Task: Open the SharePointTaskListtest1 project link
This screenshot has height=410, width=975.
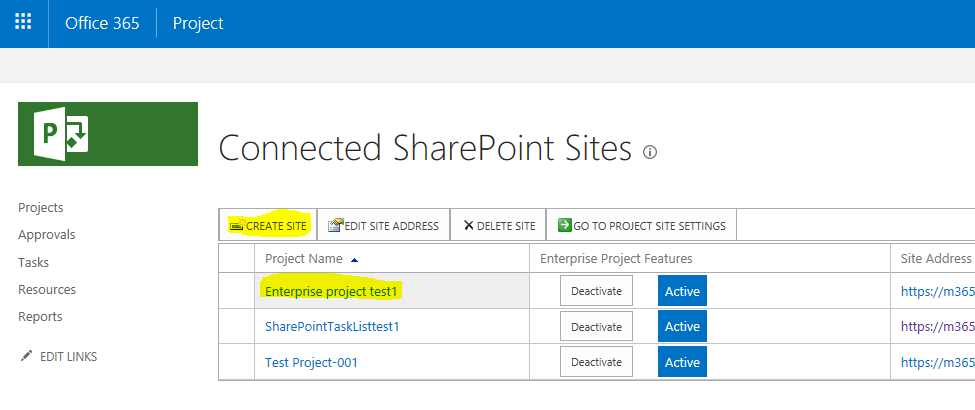Action: click(332, 327)
